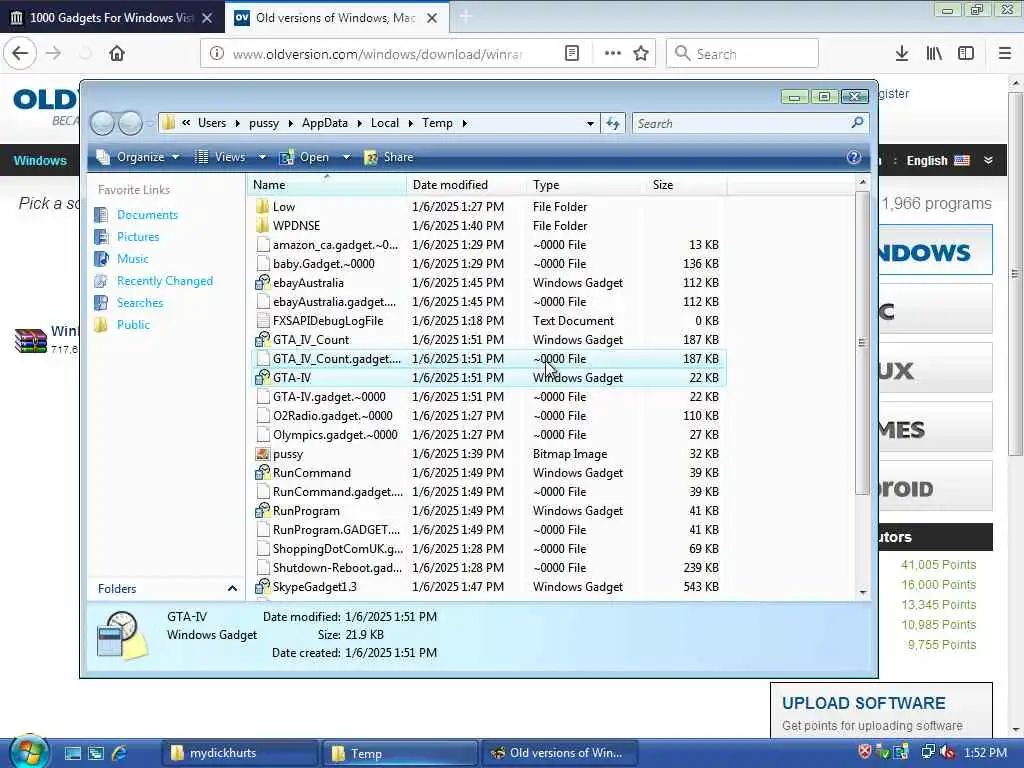Click the Explorer refresh button next to address bar
Viewport: 1024px width, 768px height.
(613, 123)
